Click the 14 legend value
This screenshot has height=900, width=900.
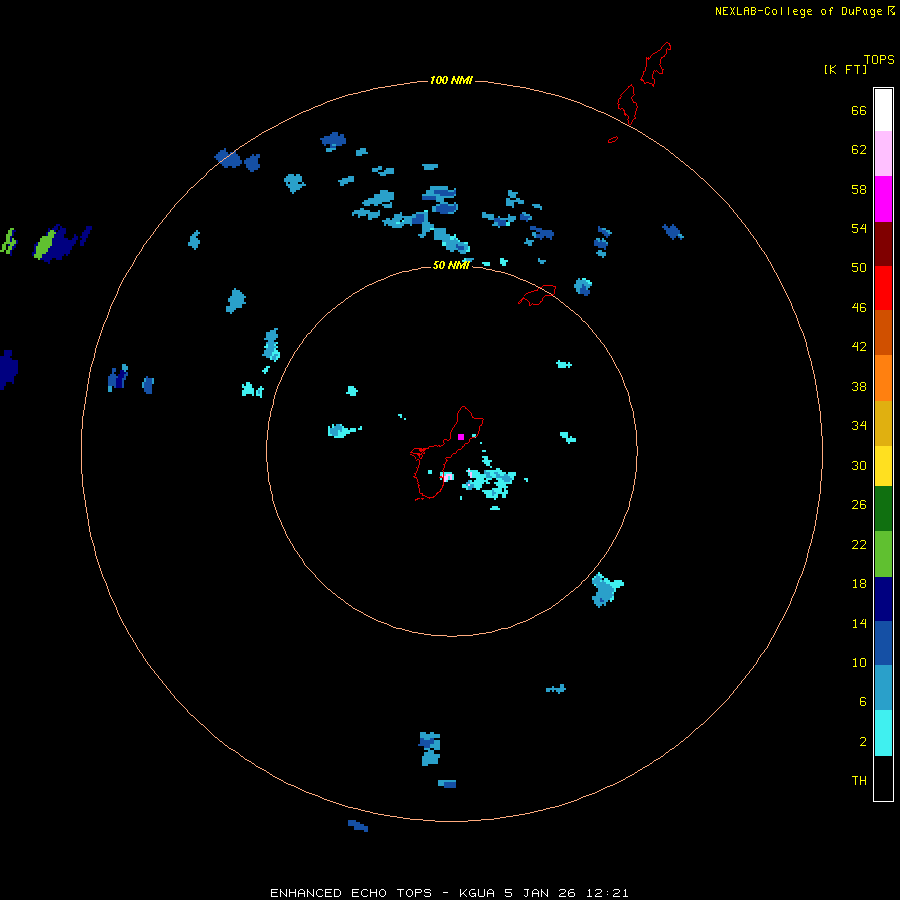859,623
